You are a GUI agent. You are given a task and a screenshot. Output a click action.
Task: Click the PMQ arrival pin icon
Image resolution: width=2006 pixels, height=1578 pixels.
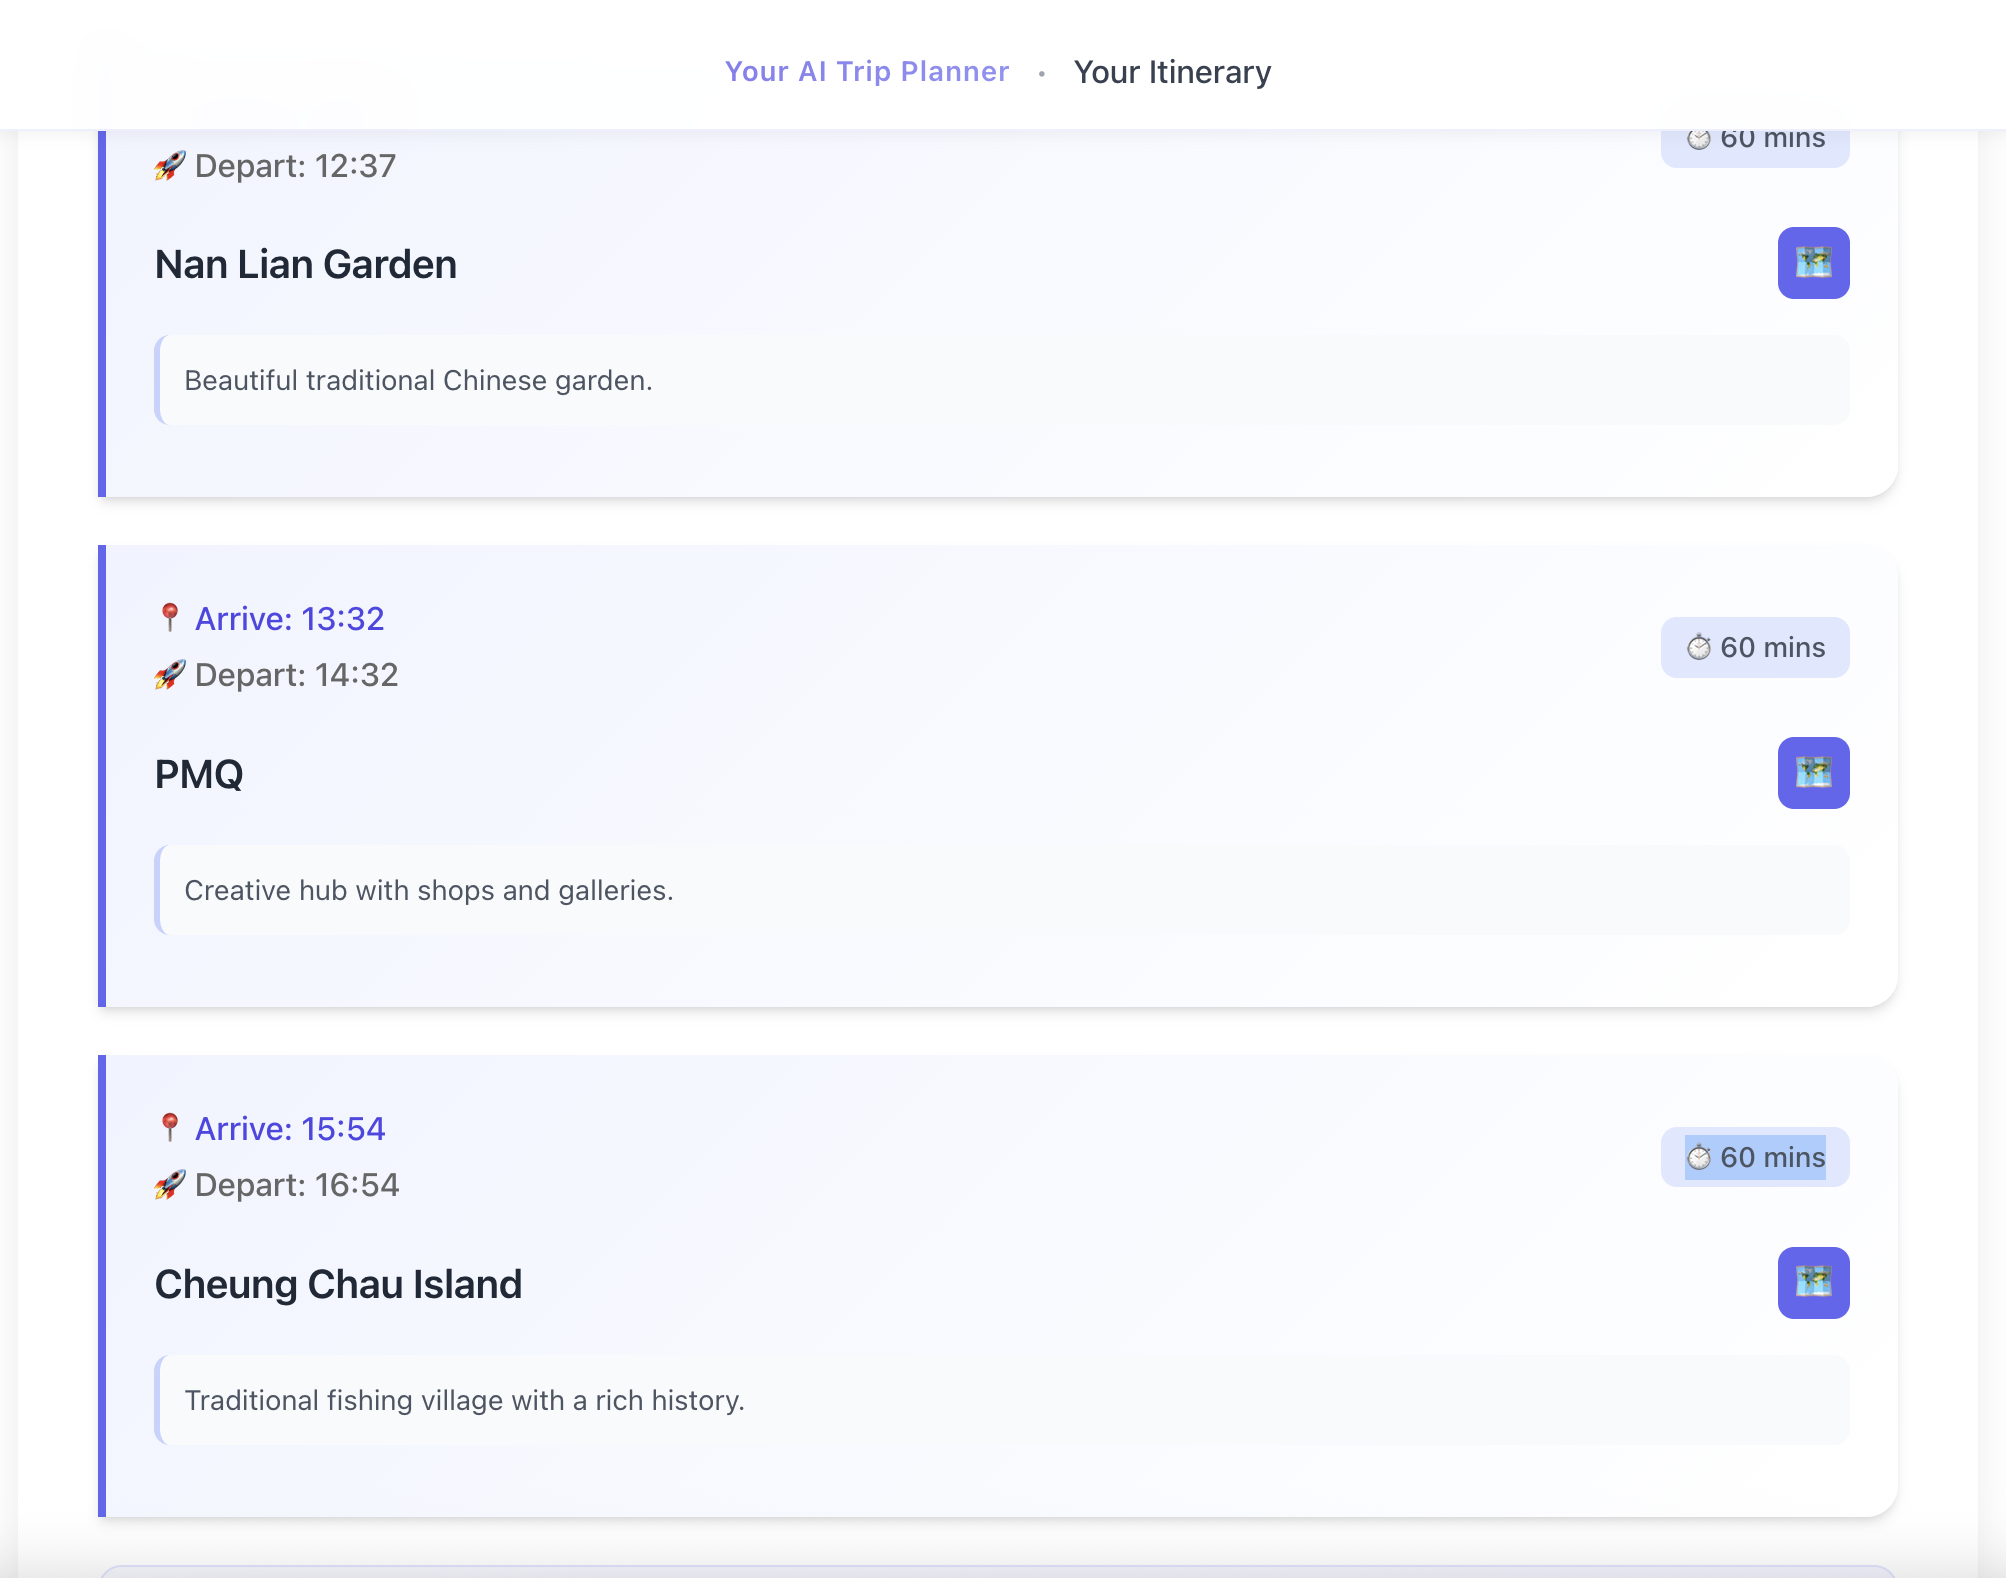pyautogui.click(x=170, y=618)
